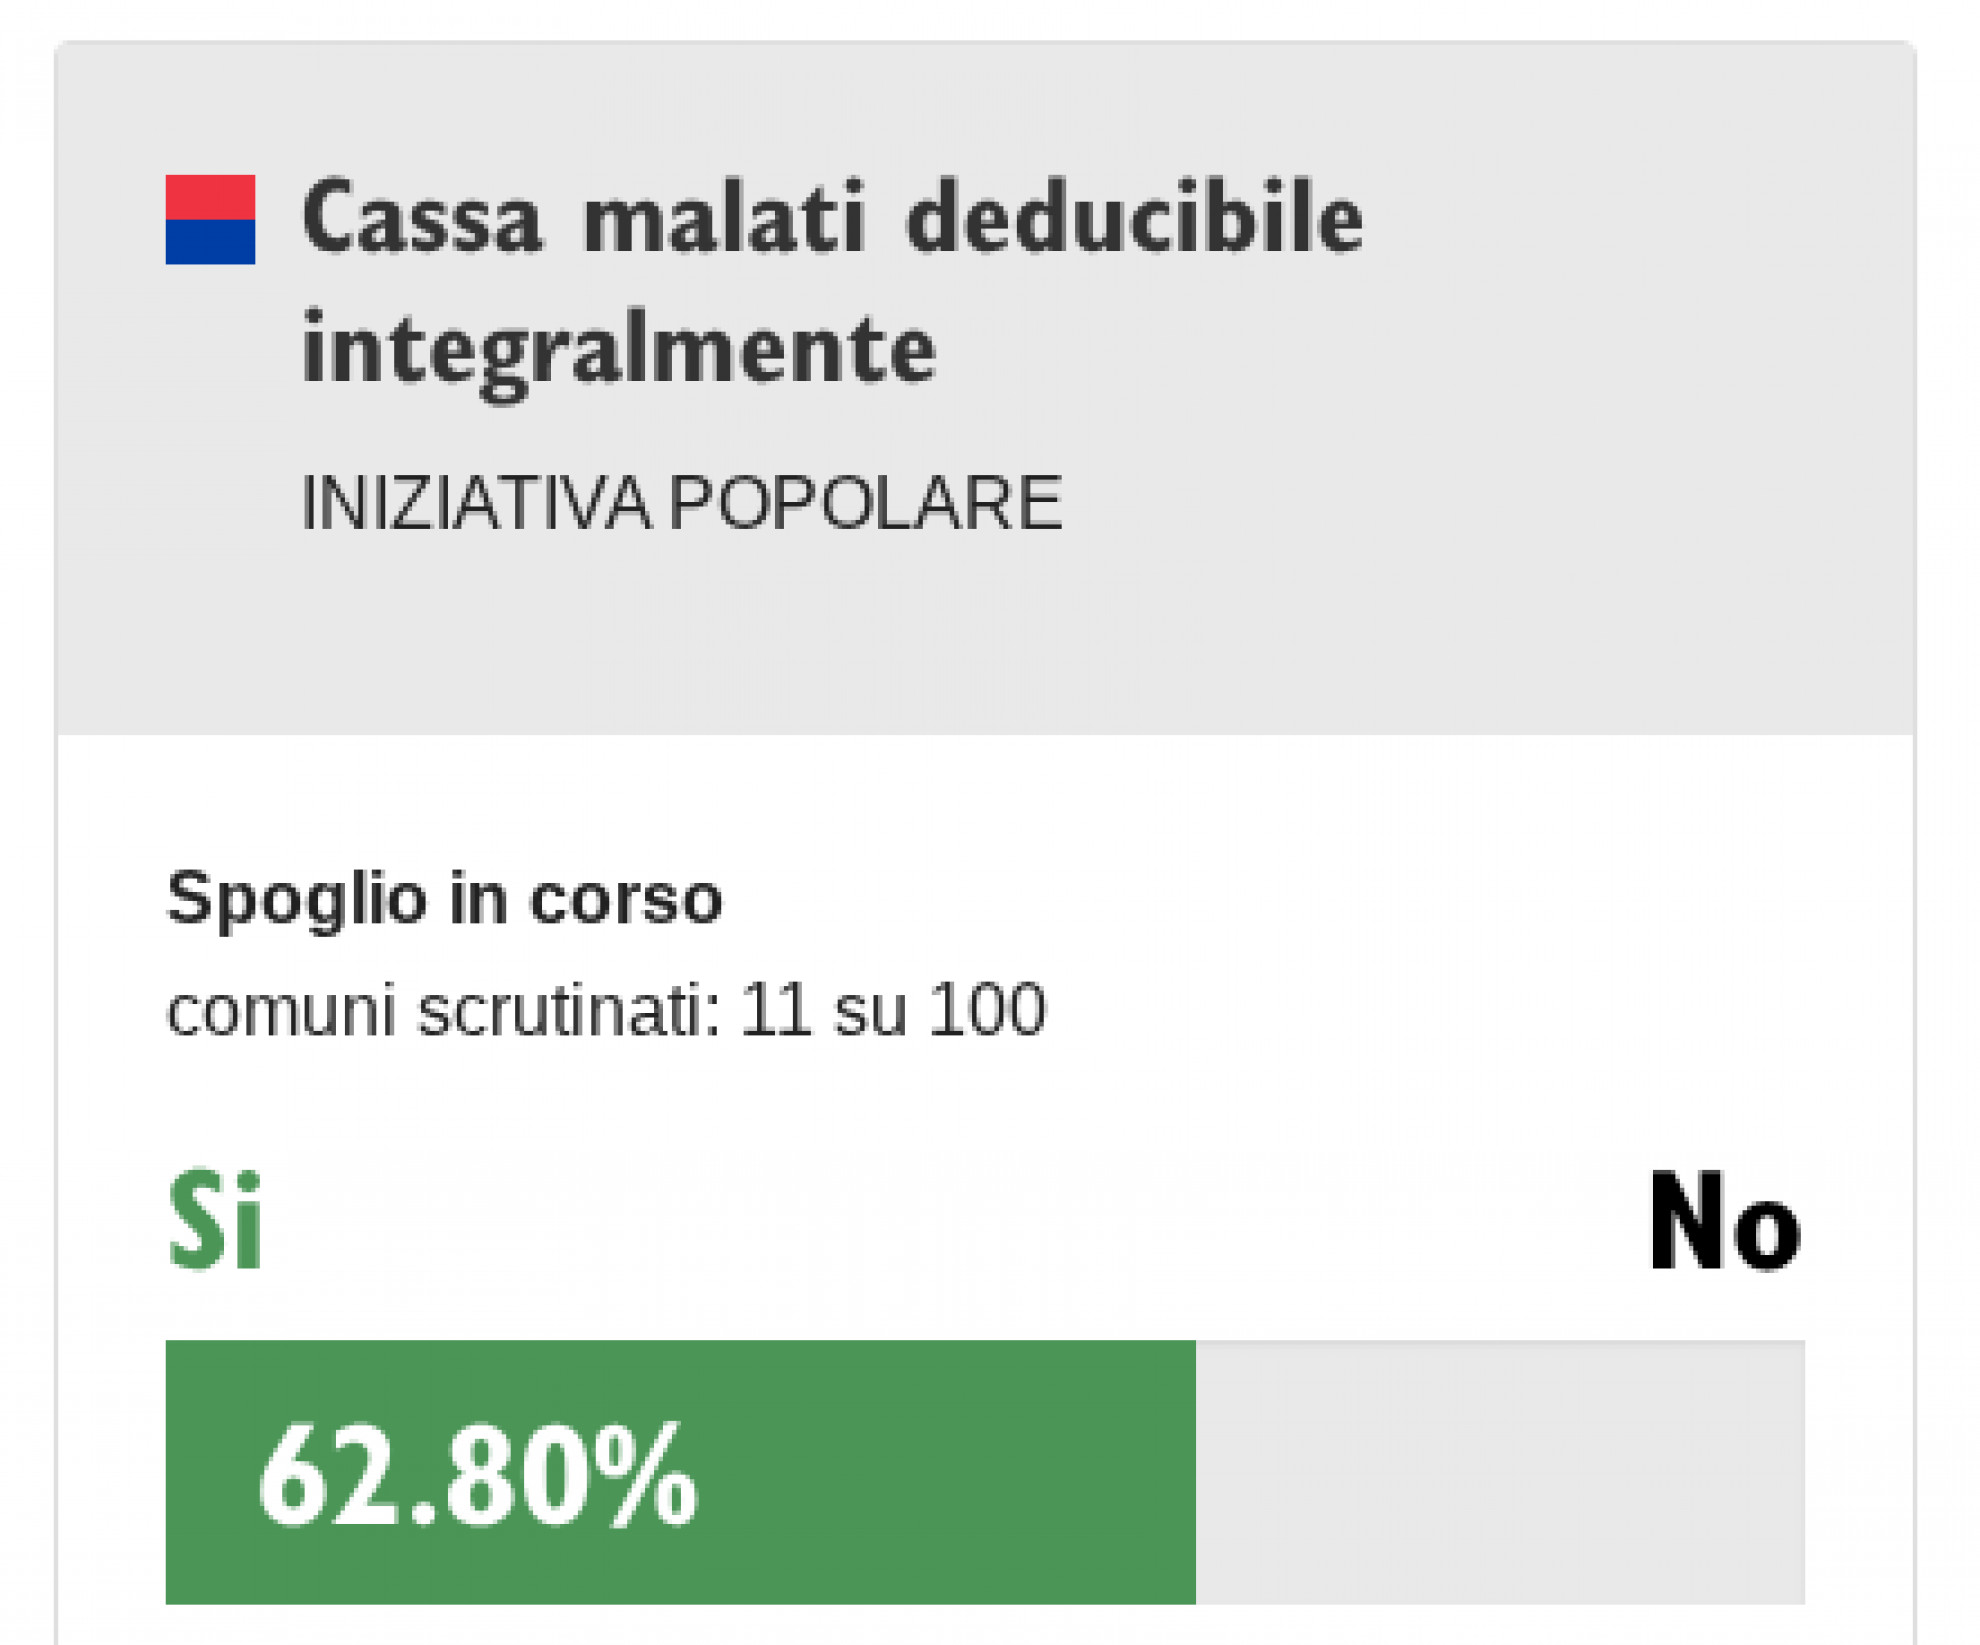1980x1645 pixels.
Task: Select the green "Sì" label
Action: [215, 1221]
